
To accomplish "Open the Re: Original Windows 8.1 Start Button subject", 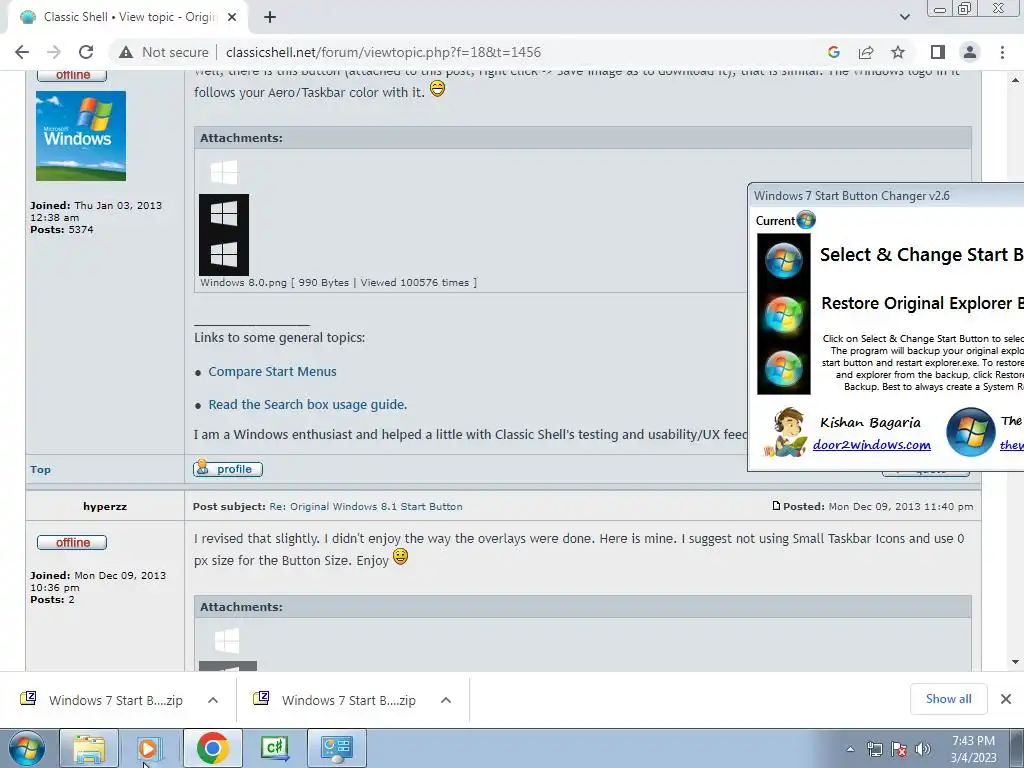I will [x=366, y=507].
